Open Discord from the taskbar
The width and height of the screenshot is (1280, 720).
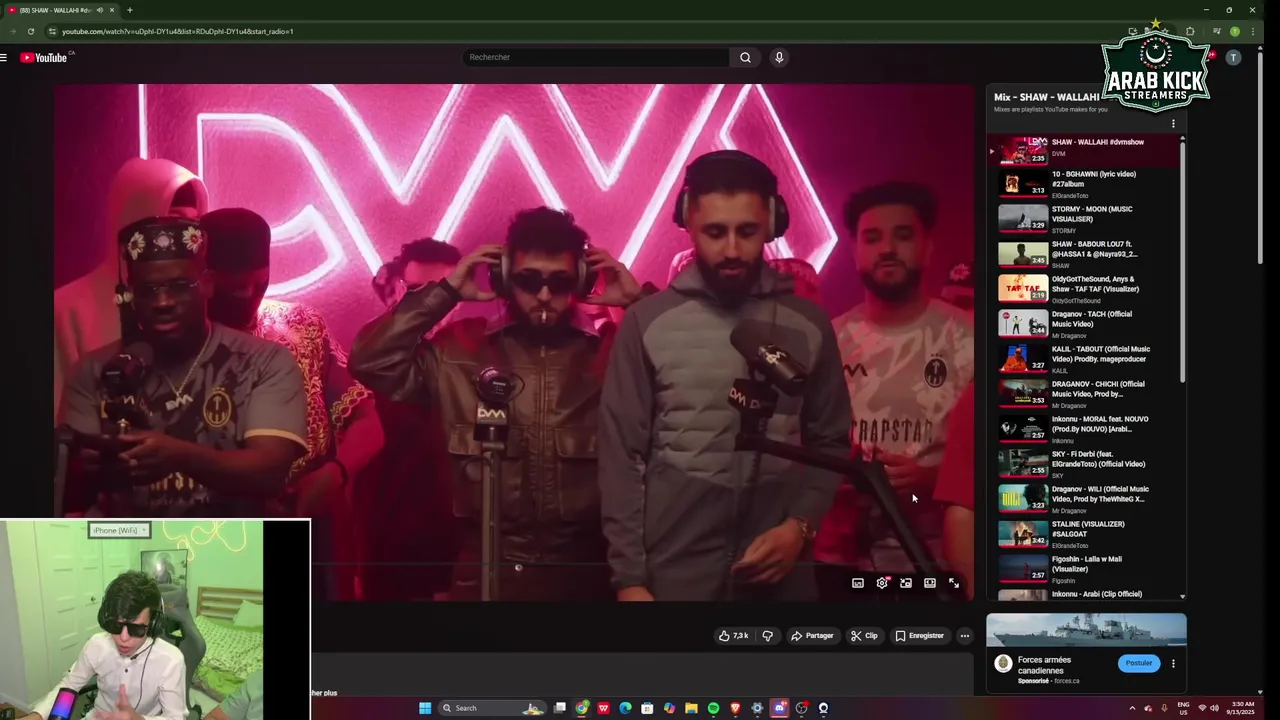tap(779, 708)
